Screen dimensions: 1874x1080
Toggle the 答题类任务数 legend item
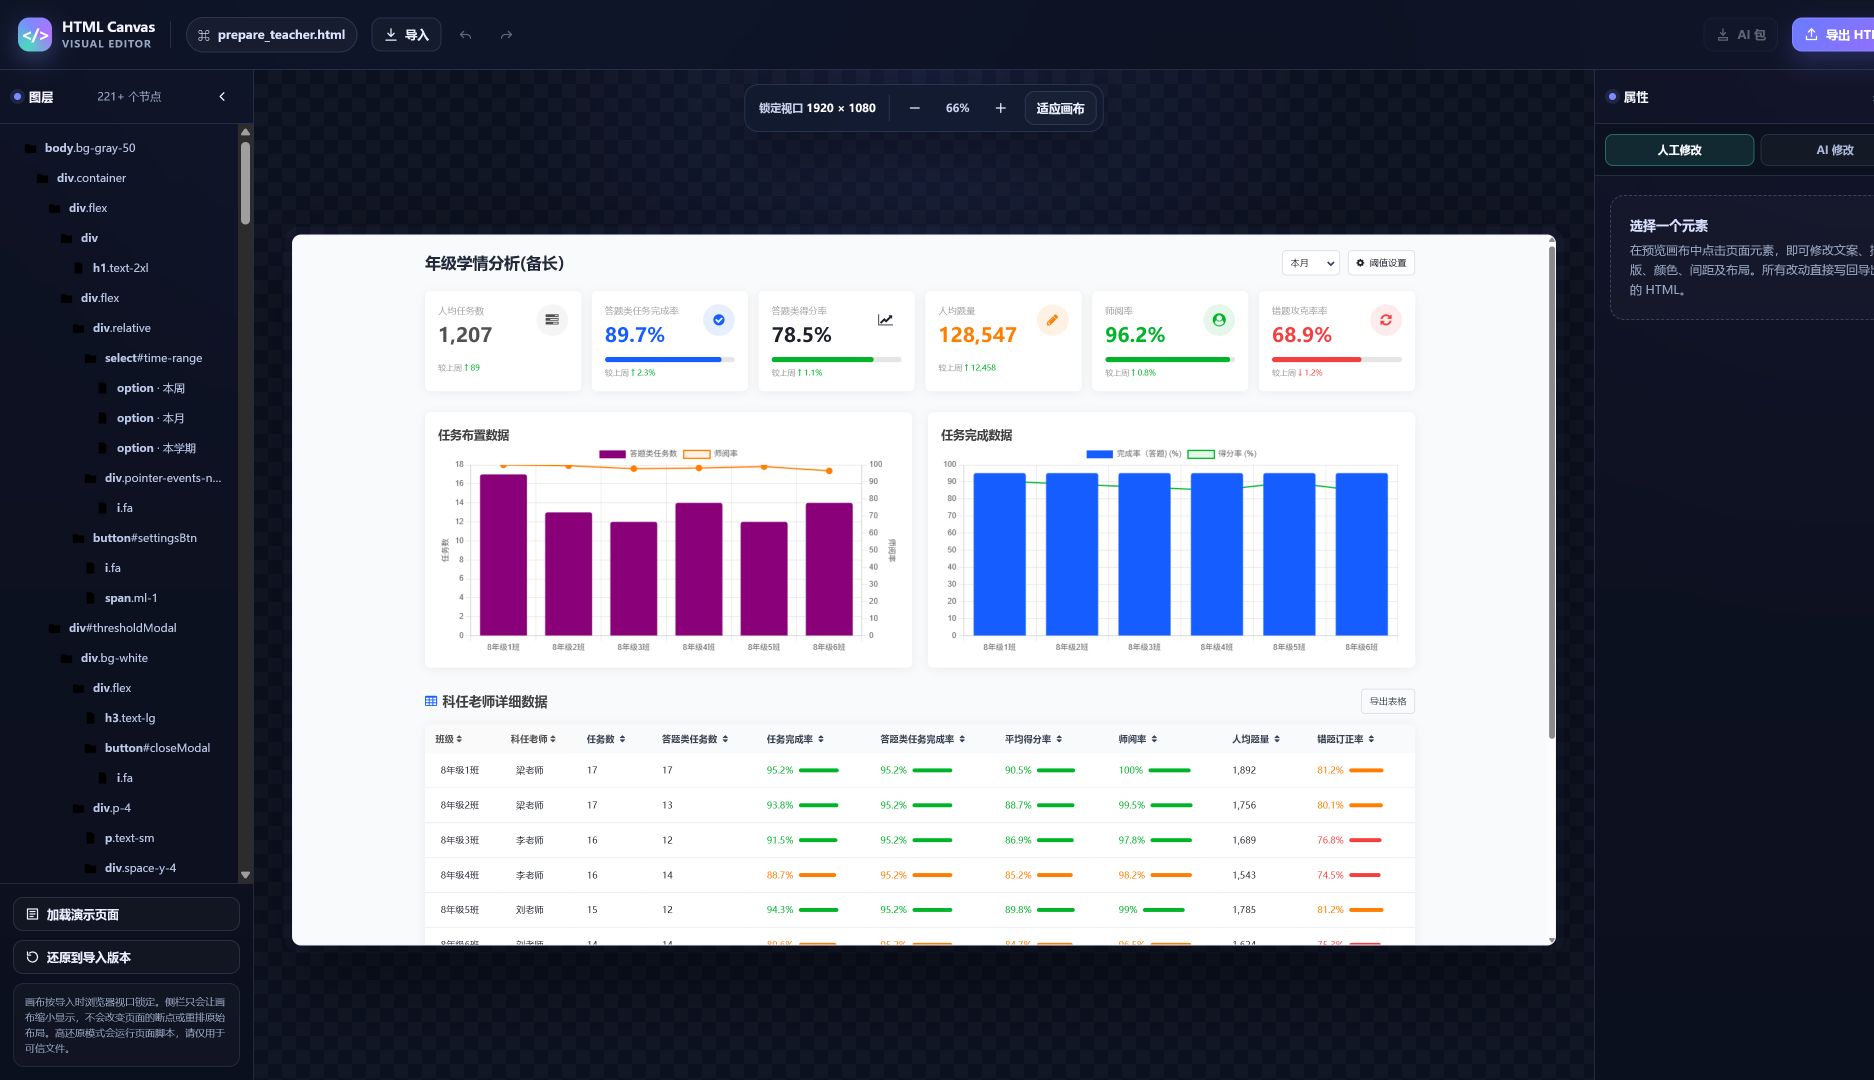pos(638,454)
